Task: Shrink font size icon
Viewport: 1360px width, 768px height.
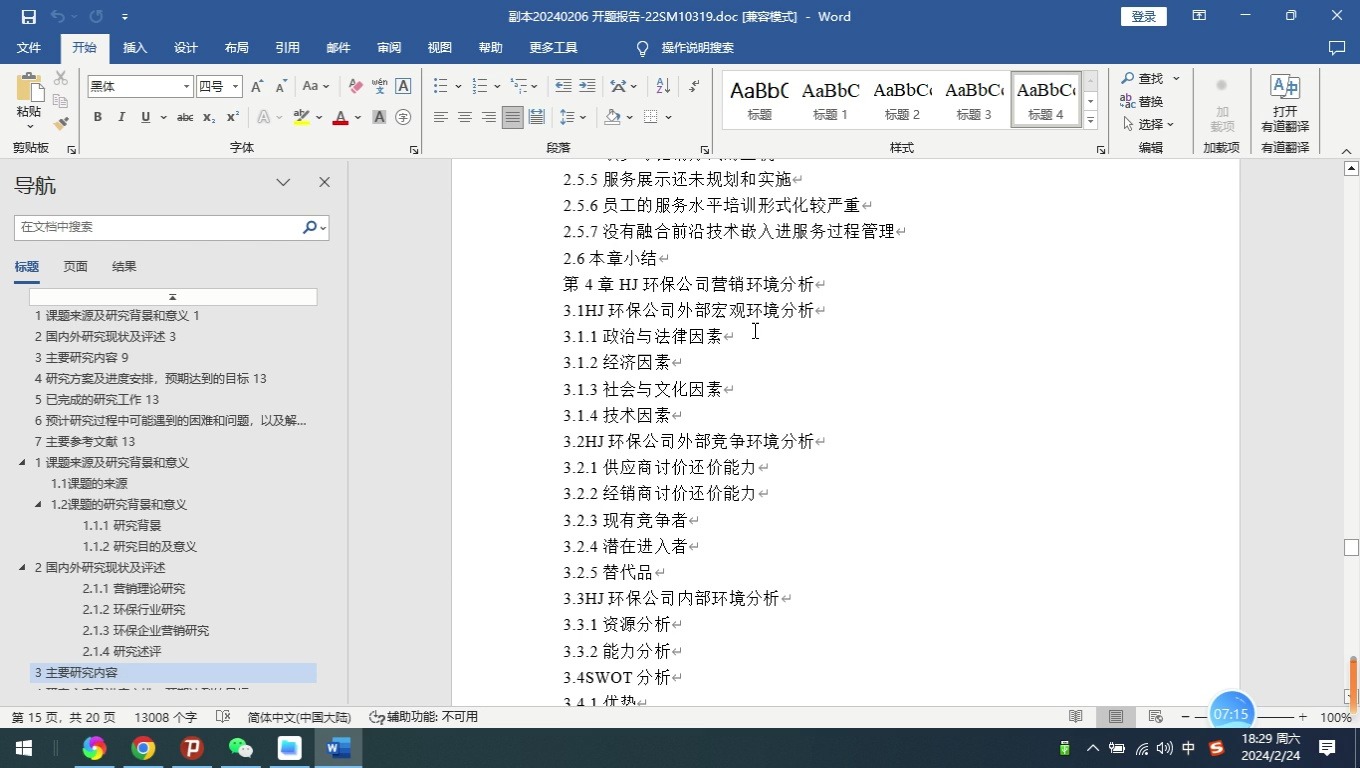Action: [x=281, y=86]
